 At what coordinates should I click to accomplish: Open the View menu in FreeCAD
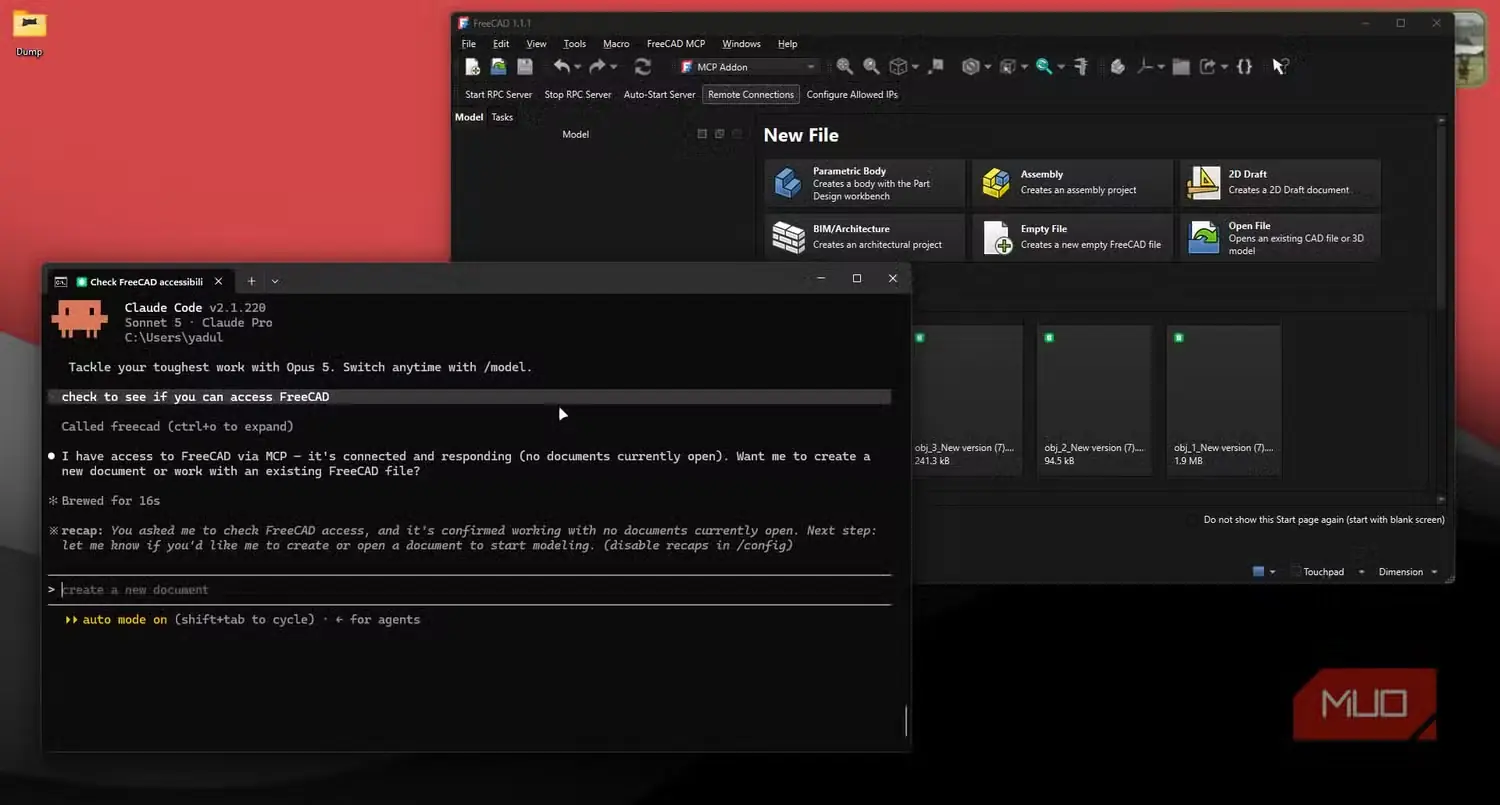pos(537,44)
